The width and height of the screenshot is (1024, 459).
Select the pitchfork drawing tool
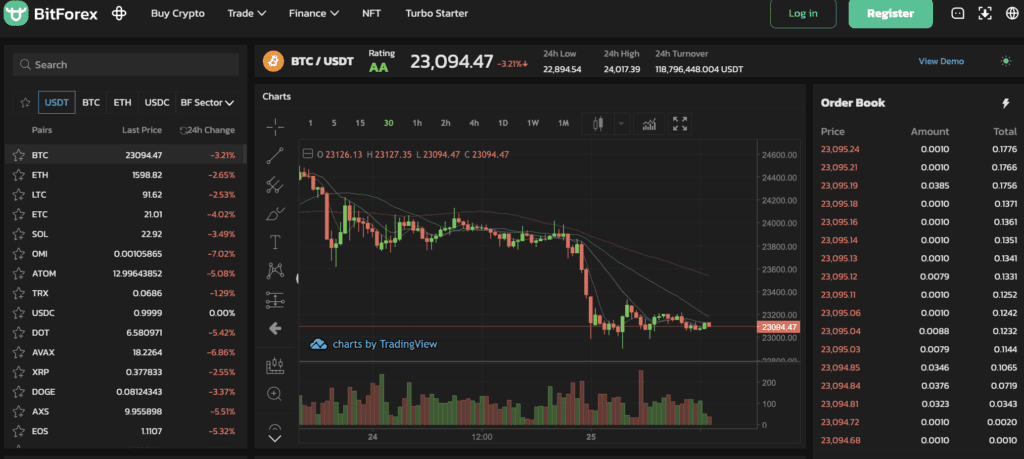tap(275, 185)
